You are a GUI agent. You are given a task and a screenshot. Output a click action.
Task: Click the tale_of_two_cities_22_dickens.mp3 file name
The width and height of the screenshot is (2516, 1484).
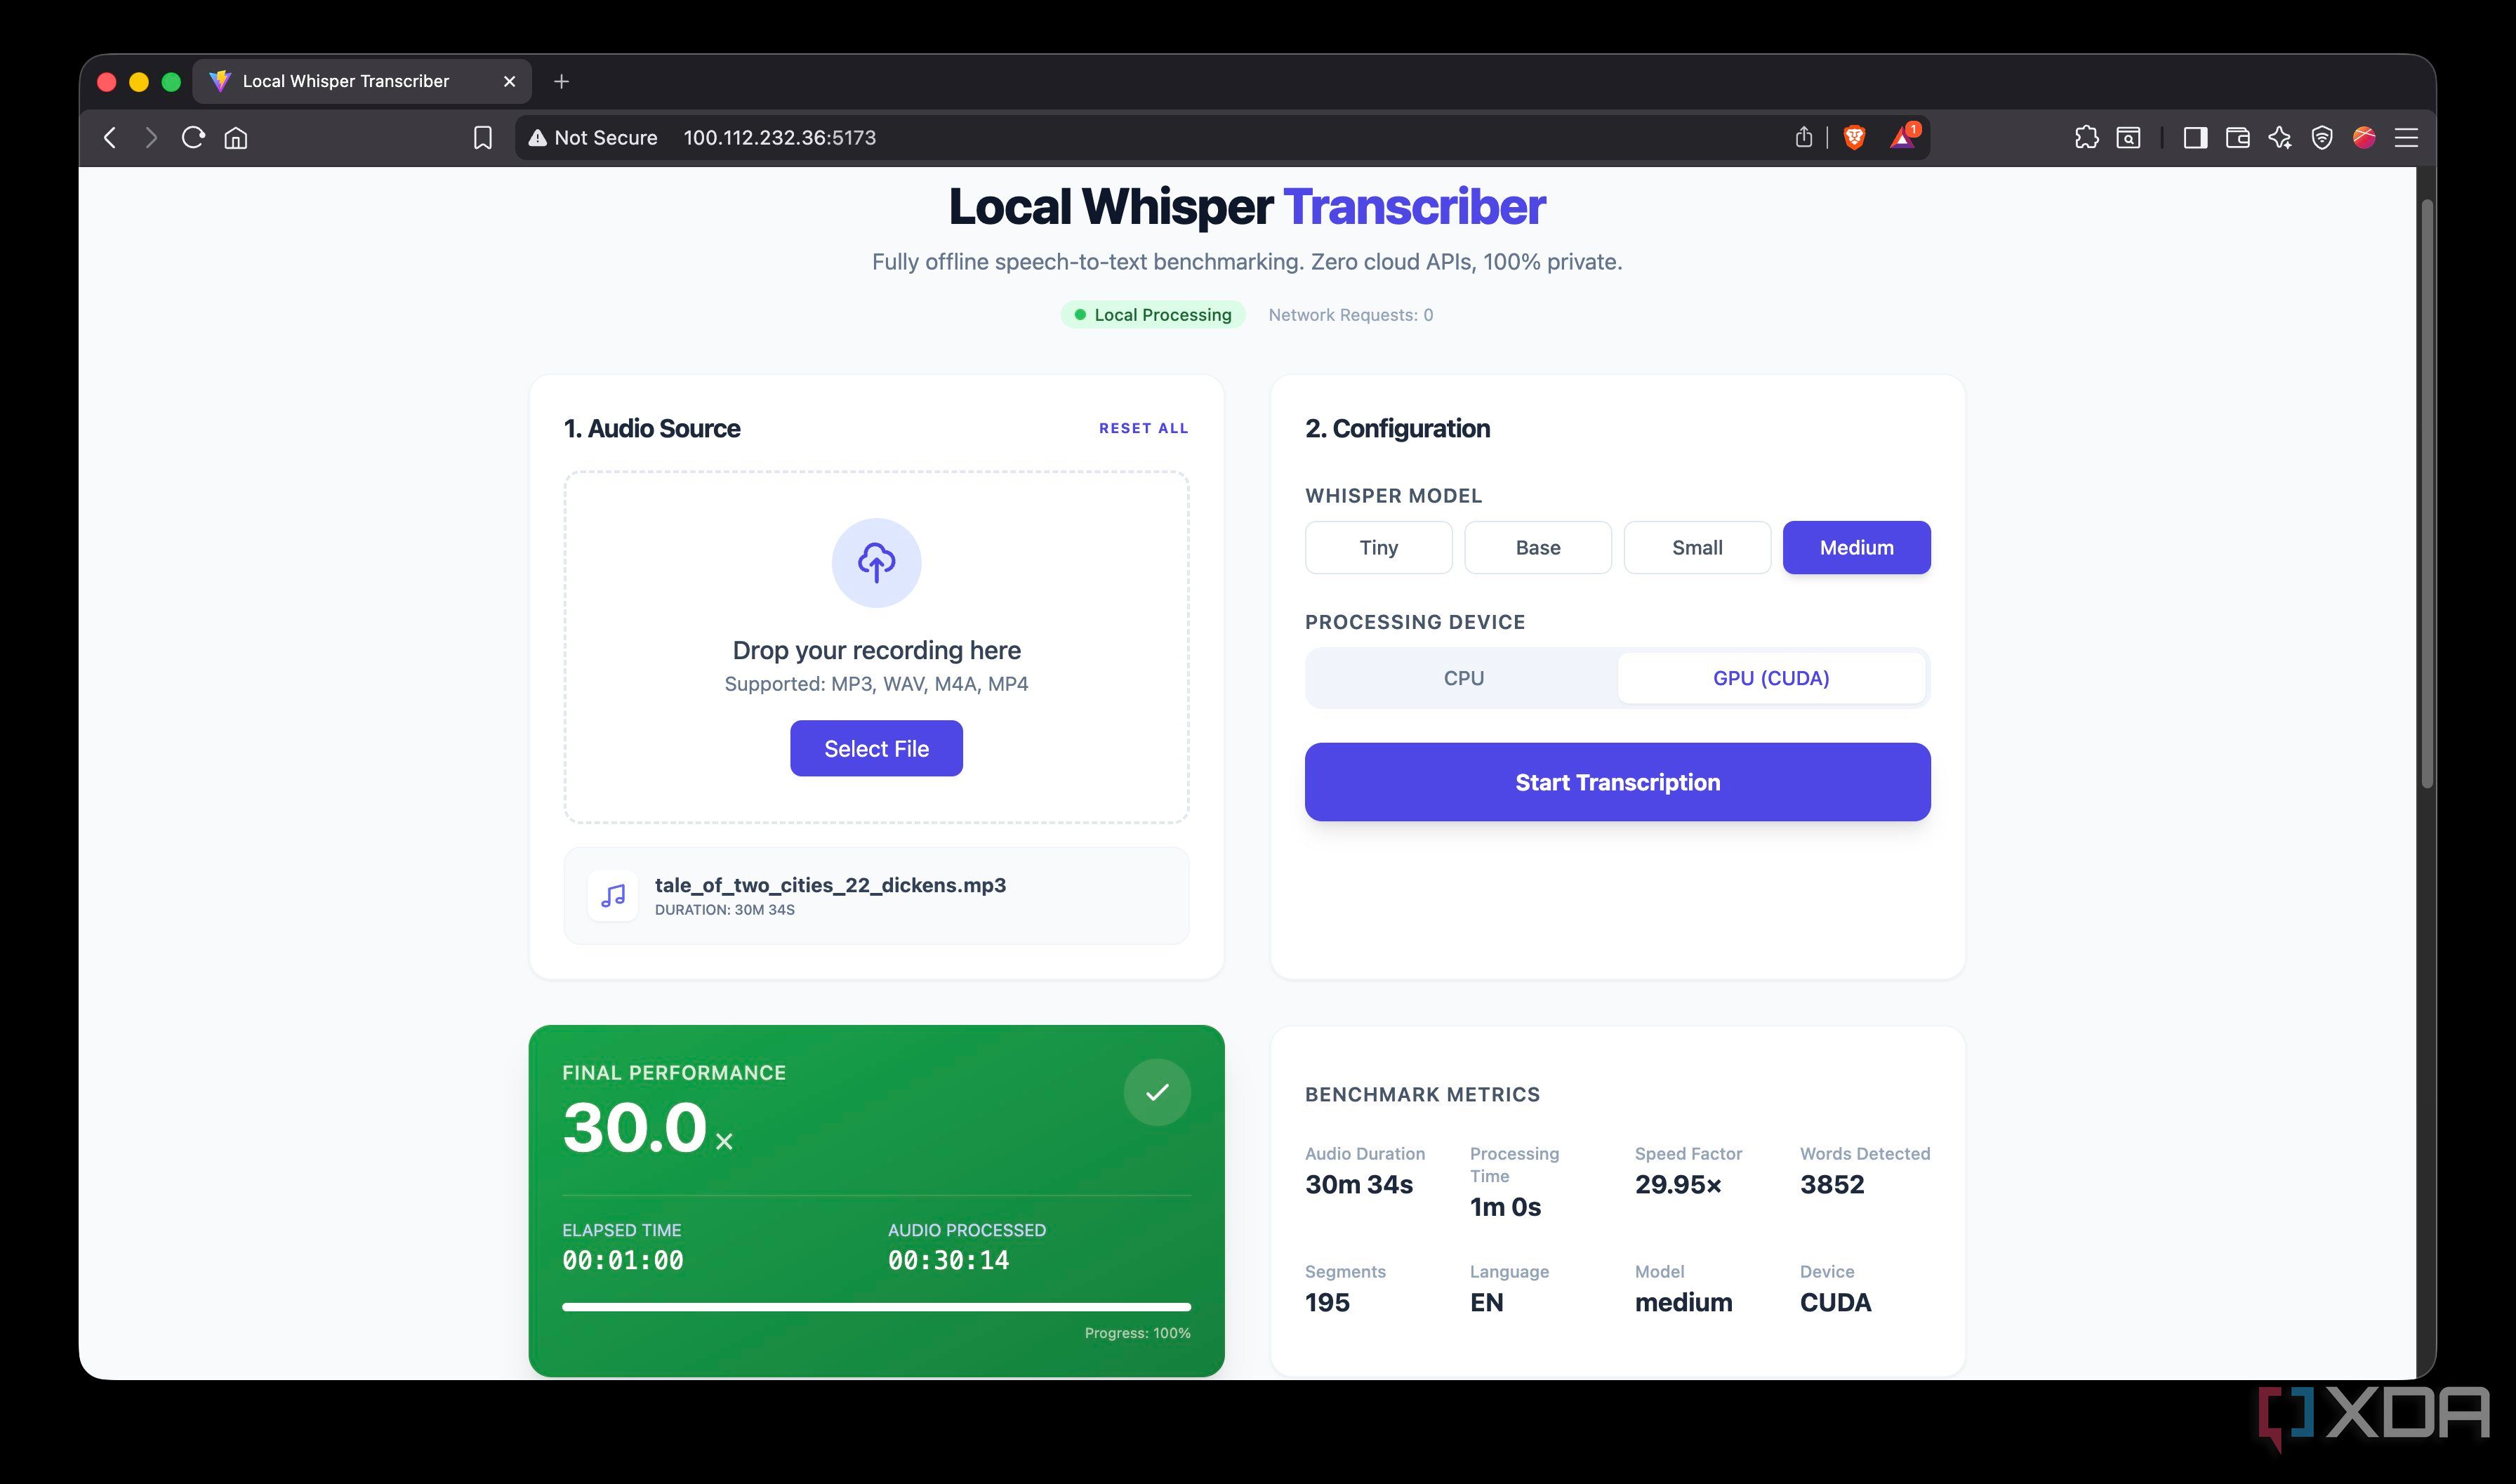(x=830, y=885)
